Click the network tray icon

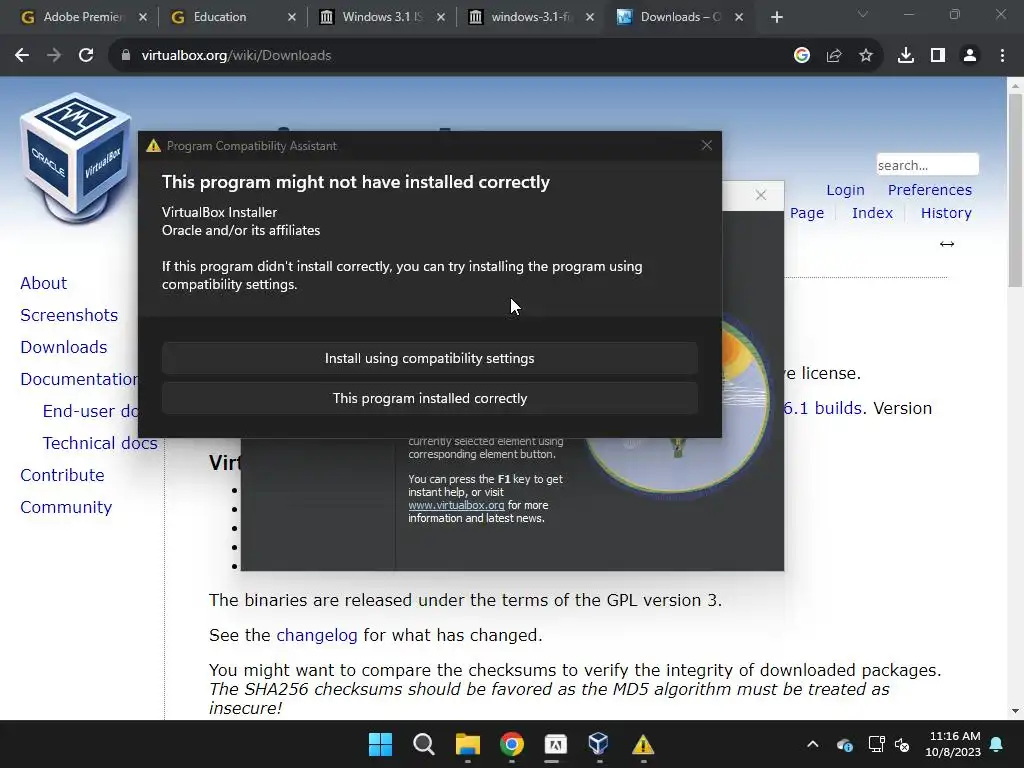pyautogui.click(x=876, y=744)
